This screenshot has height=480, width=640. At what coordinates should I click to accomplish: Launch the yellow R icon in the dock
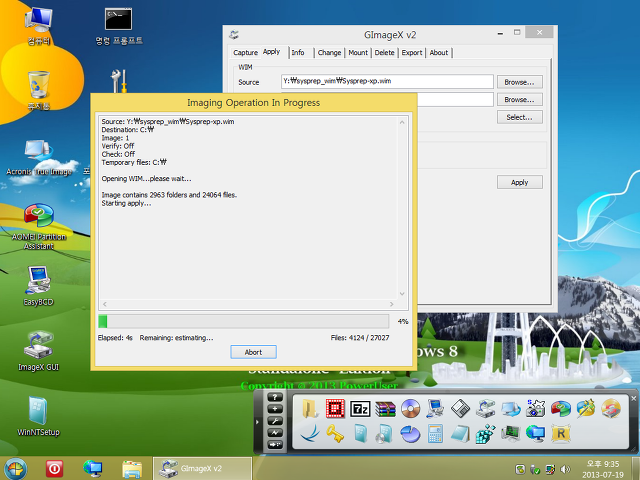[560, 433]
